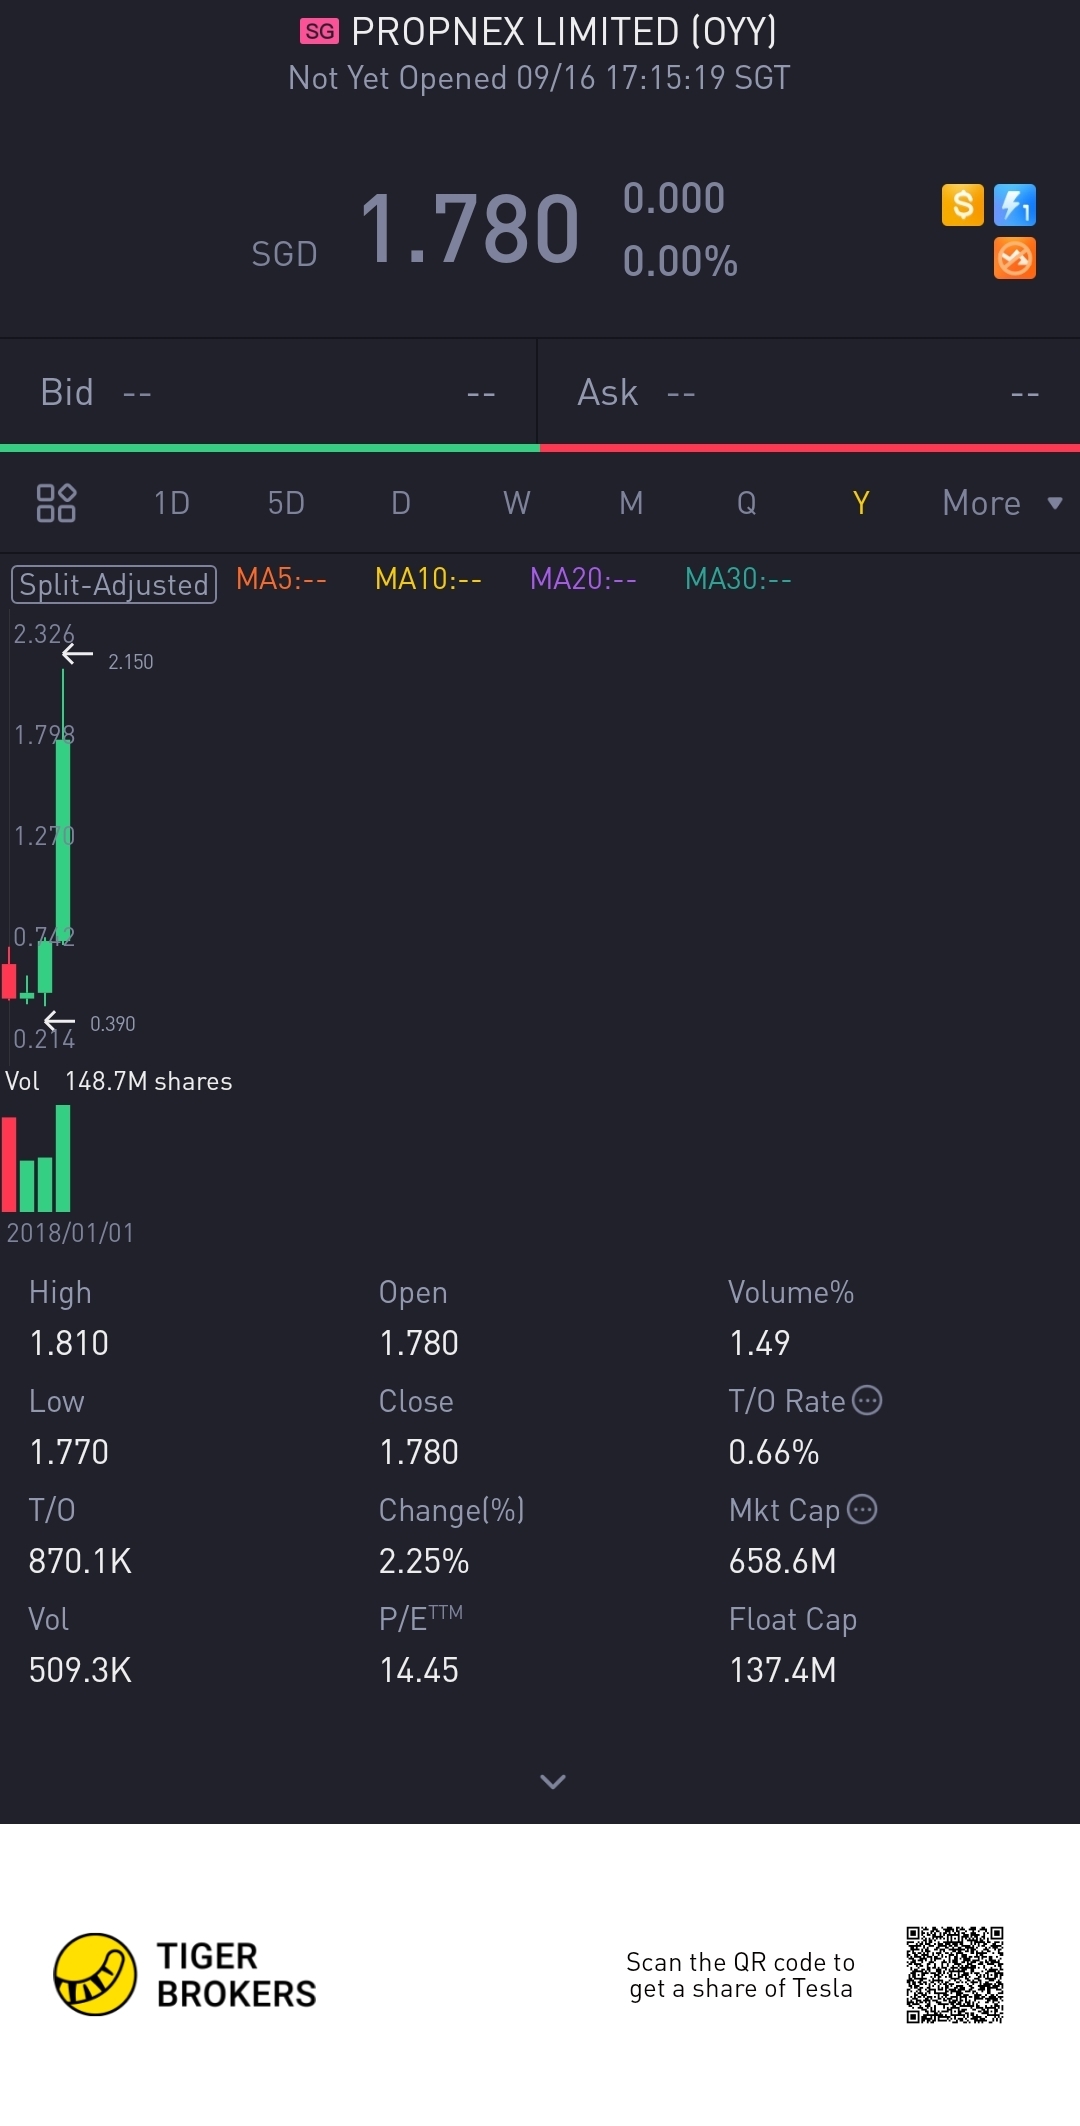
Task: Tap the Tiger Brokers logo
Action: 95,1974
